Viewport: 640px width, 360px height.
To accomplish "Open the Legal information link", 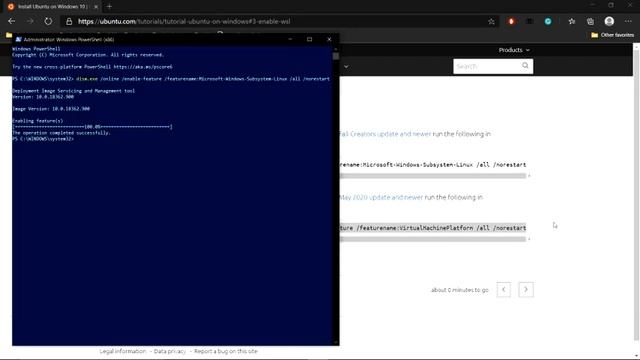I will click(123, 351).
